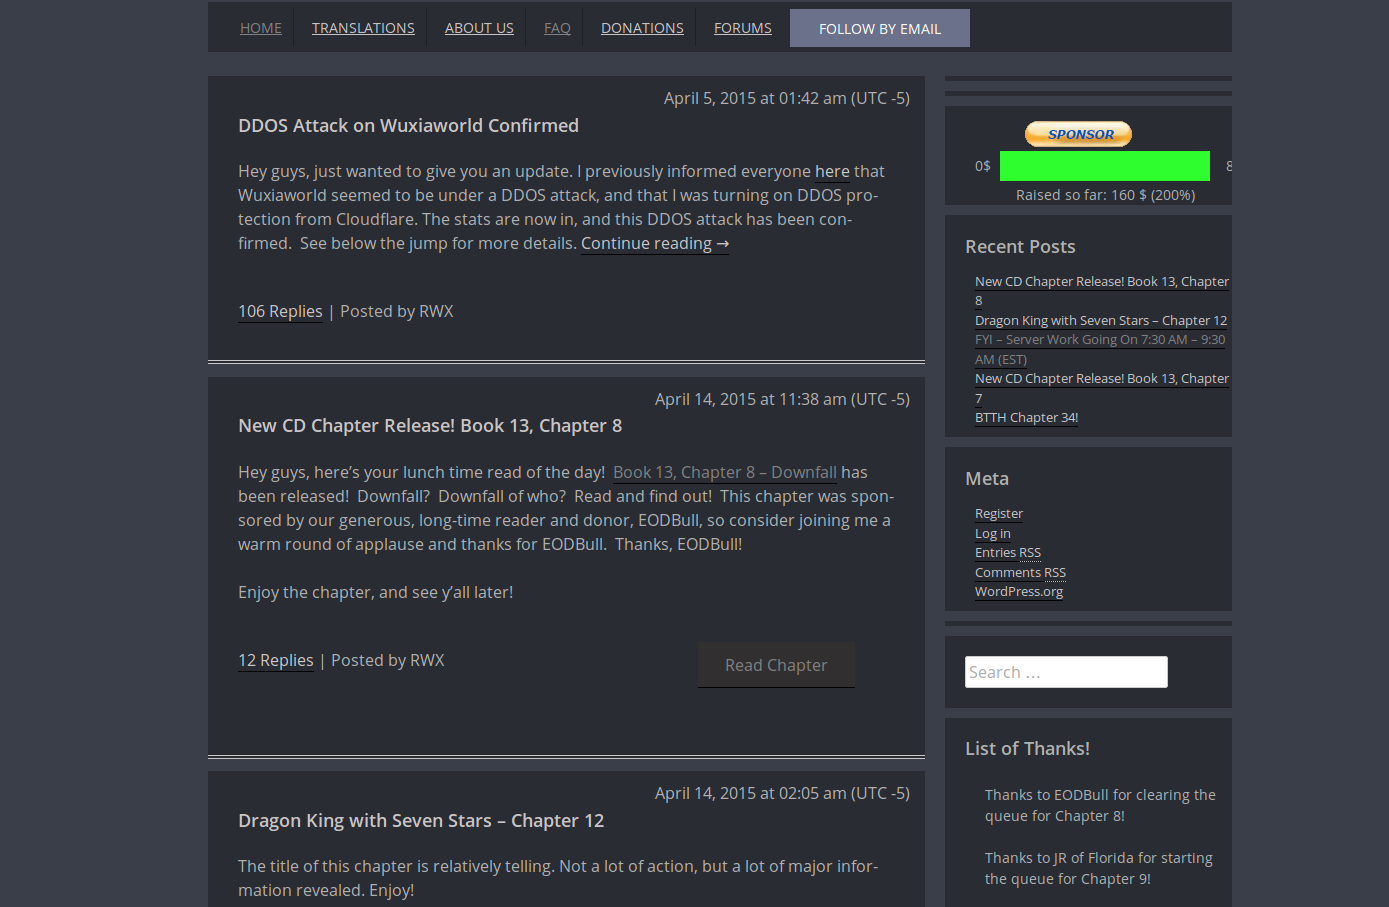
Task: Go to the TRANSLATIONS menu item
Action: click(x=363, y=28)
